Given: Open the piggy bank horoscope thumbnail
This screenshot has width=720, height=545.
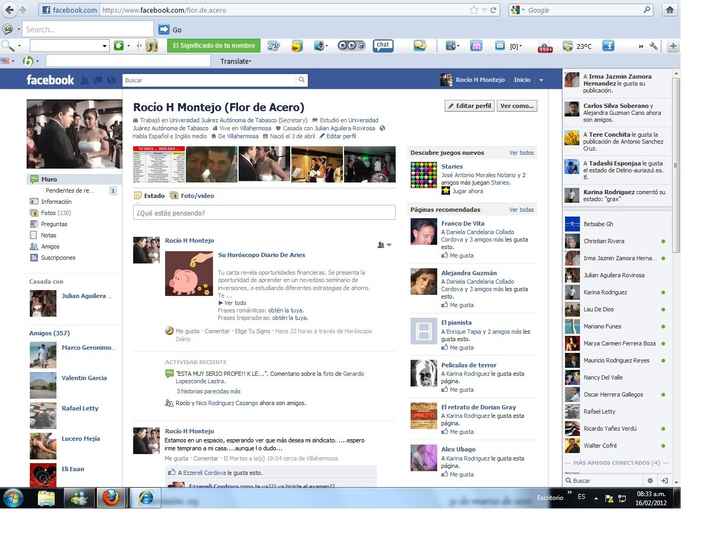Looking at the screenshot, I should pyautogui.click(x=189, y=274).
